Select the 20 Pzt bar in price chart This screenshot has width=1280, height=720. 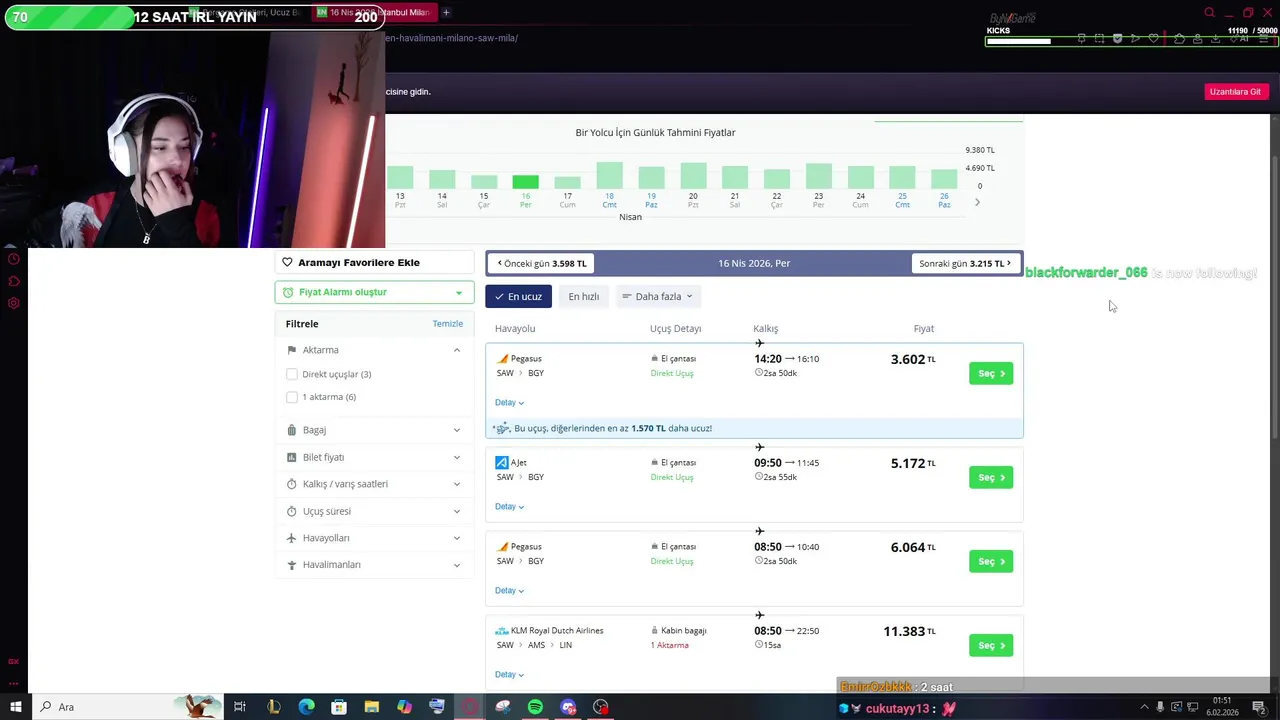tap(693, 176)
